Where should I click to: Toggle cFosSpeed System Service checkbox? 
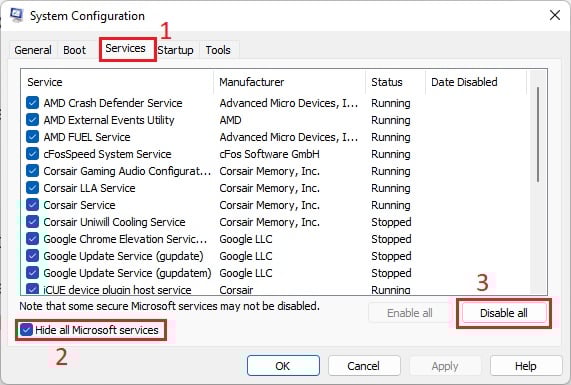(x=32, y=154)
